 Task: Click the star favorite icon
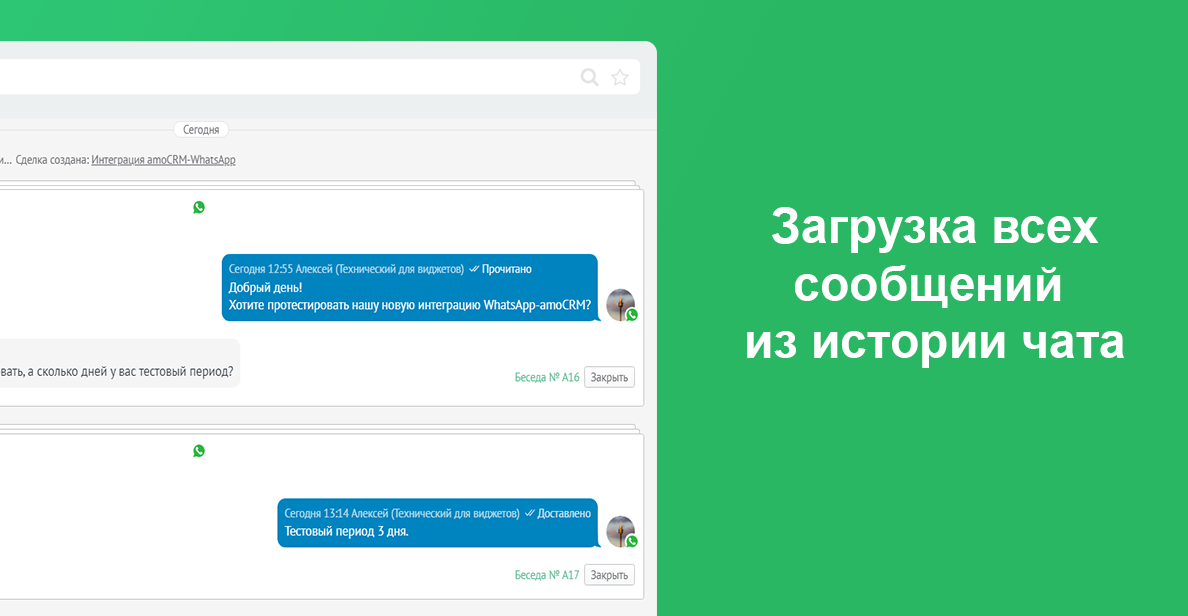coord(620,77)
